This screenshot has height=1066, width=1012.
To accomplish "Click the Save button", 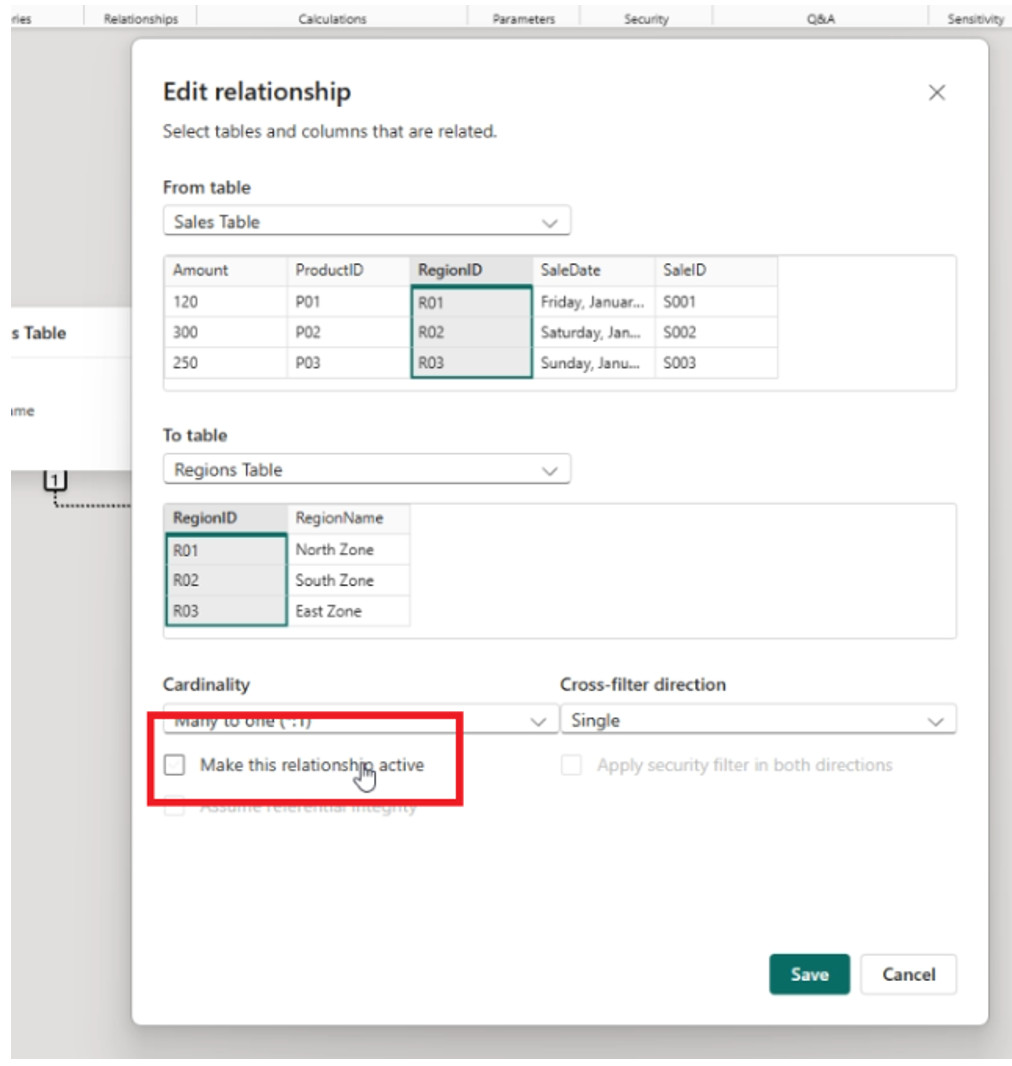I will pos(809,975).
